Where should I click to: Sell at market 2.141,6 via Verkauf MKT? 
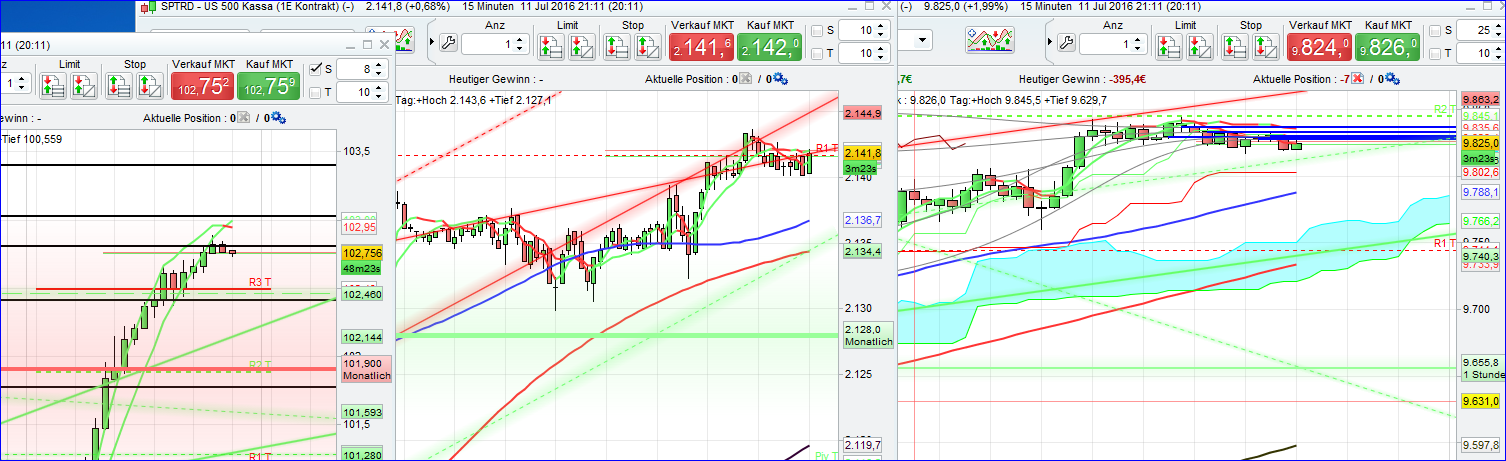pyautogui.click(x=701, y=45)
